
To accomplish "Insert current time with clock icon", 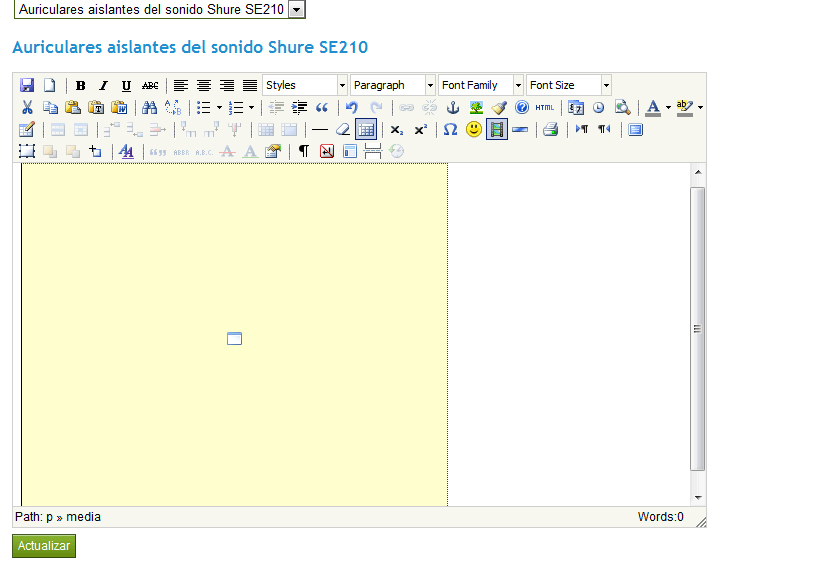I will point(598,107).
